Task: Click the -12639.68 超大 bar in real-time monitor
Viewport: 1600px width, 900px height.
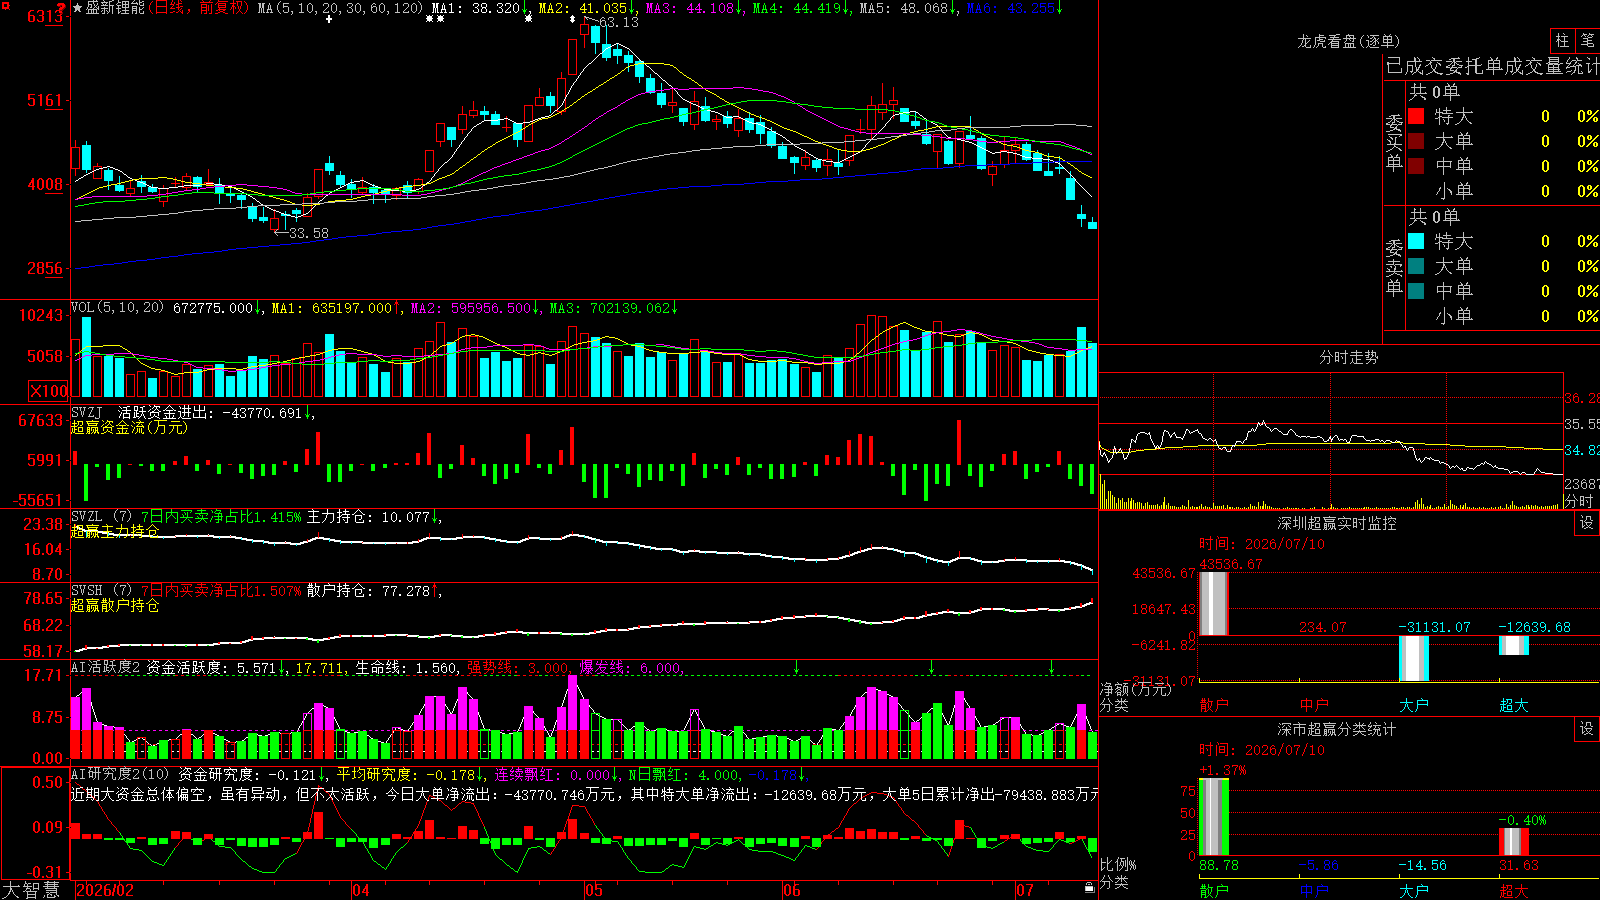Action: (1514, 645)
